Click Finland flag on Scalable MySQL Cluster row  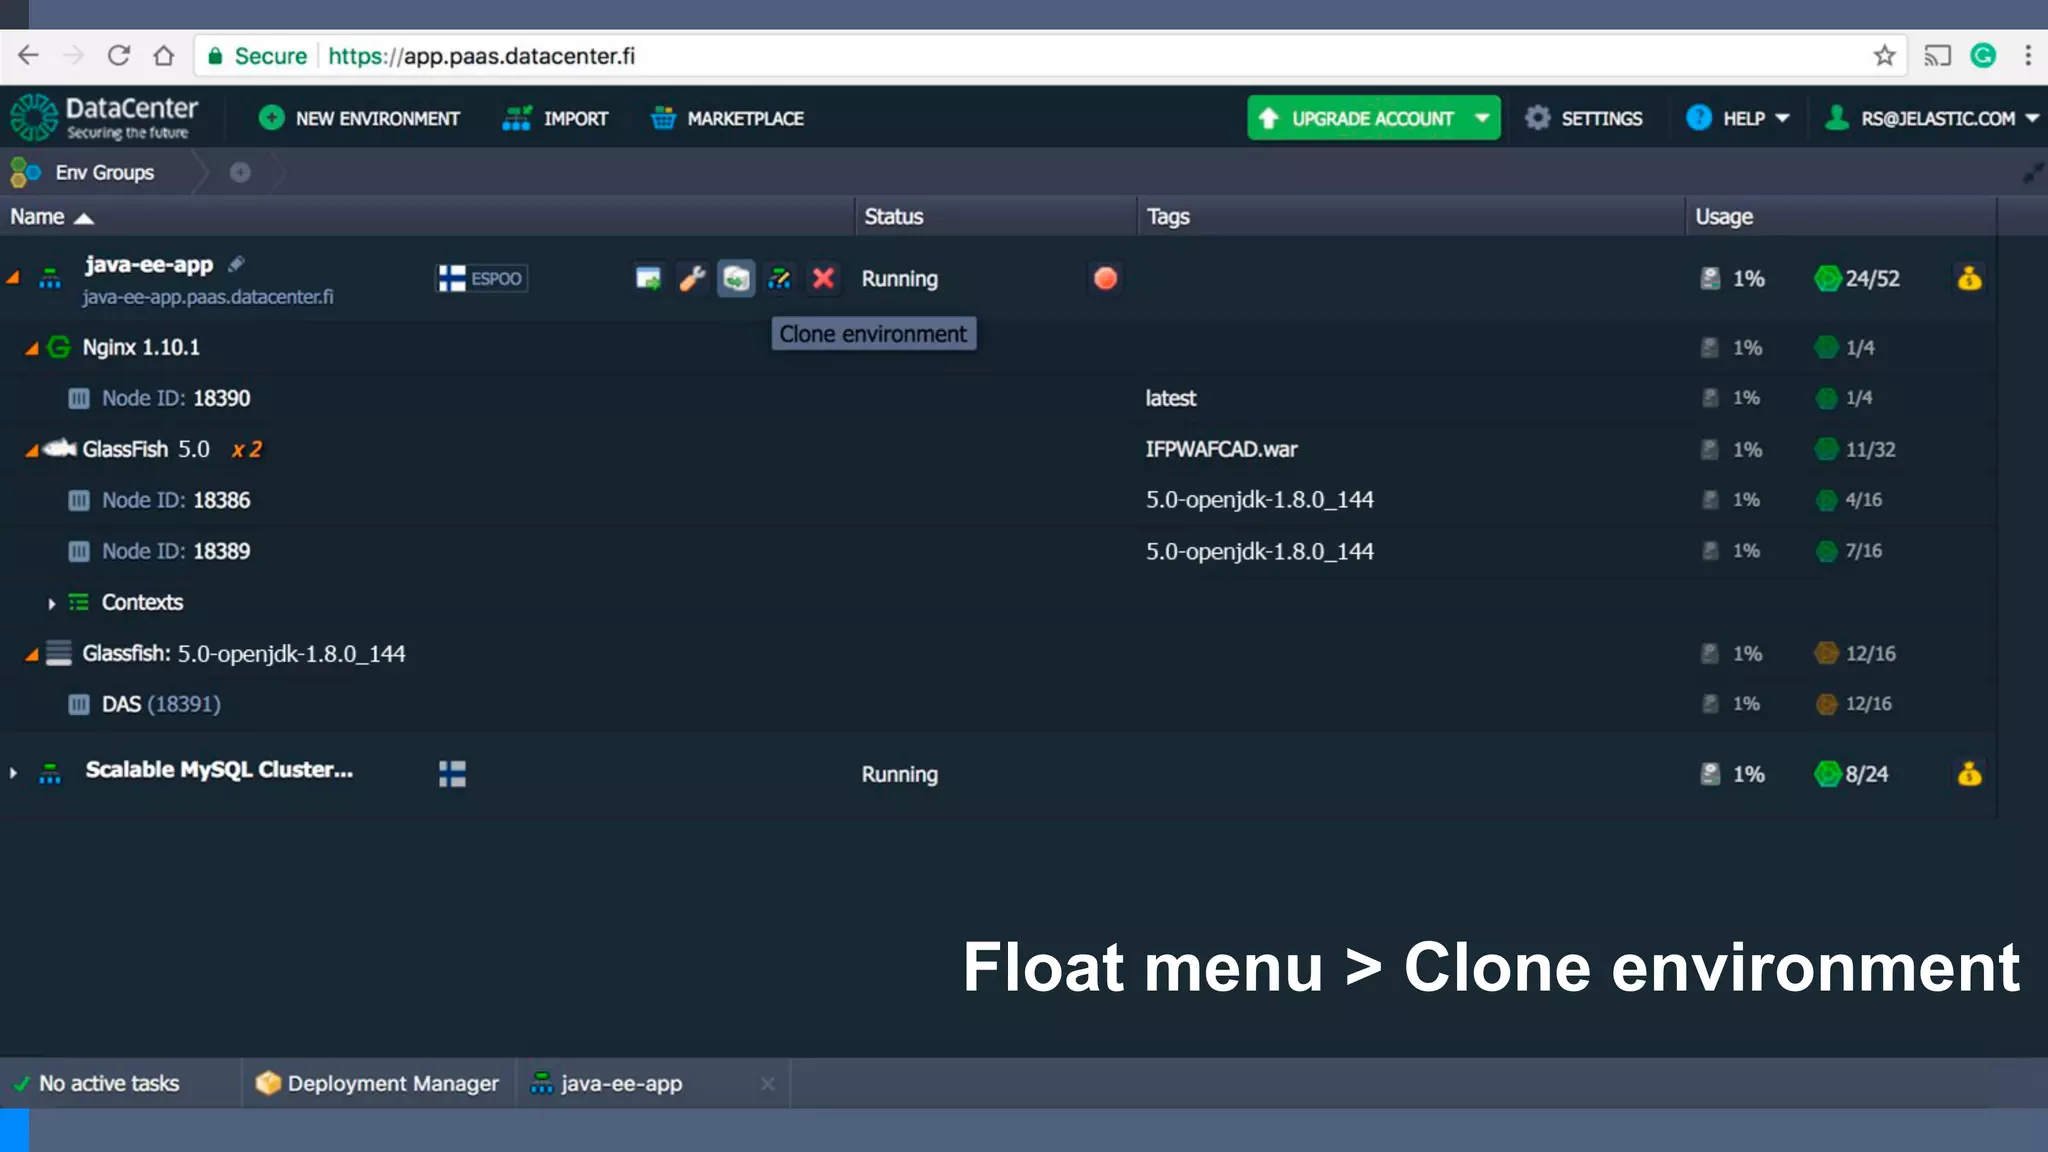(452, 774)
